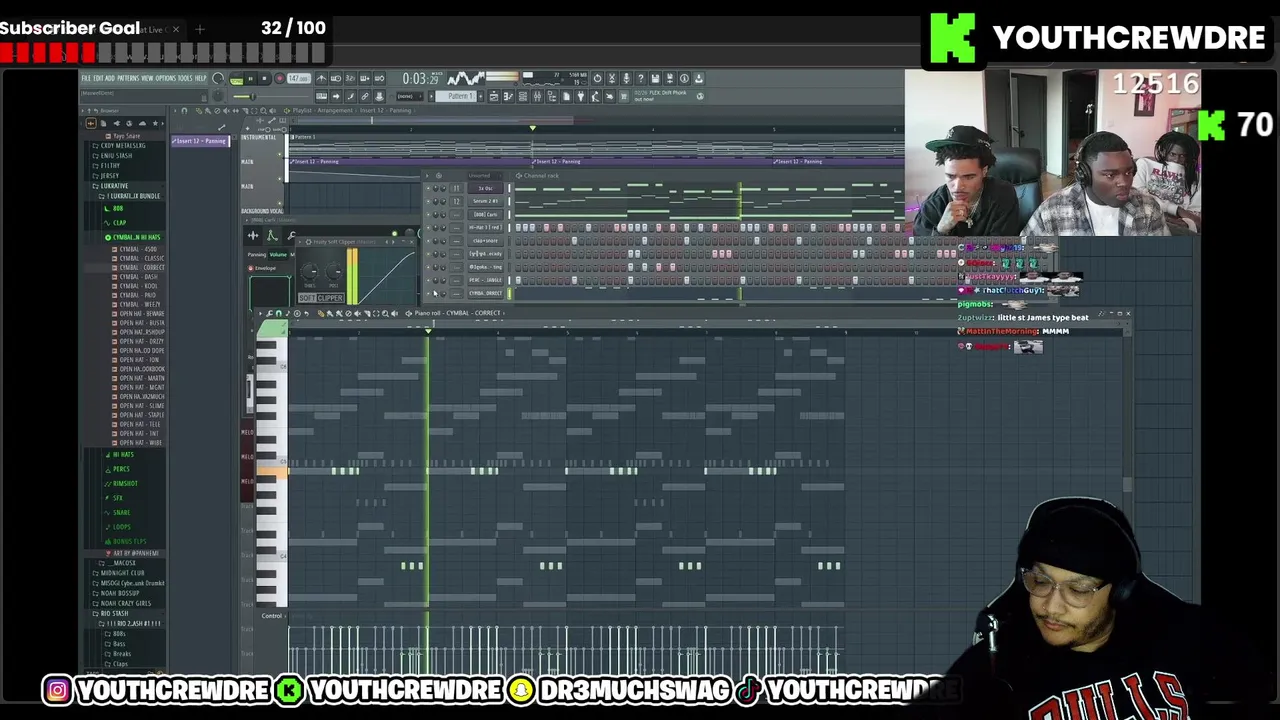This screenshot has height=720, width=1280.
Task: Click the time display 0:03:29
Action: pyautogui.click(x=420, y=79)
